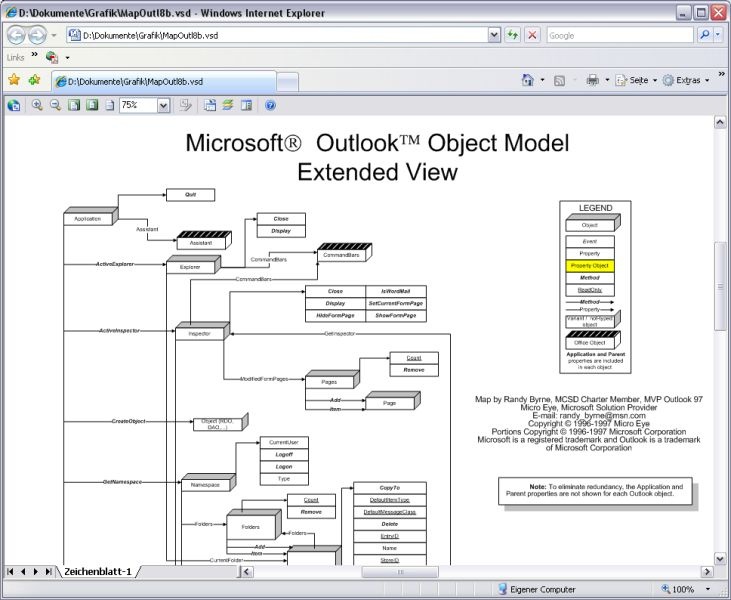Click the zoom out magnifier icon

pyautogui.click(x=55, y=105)
